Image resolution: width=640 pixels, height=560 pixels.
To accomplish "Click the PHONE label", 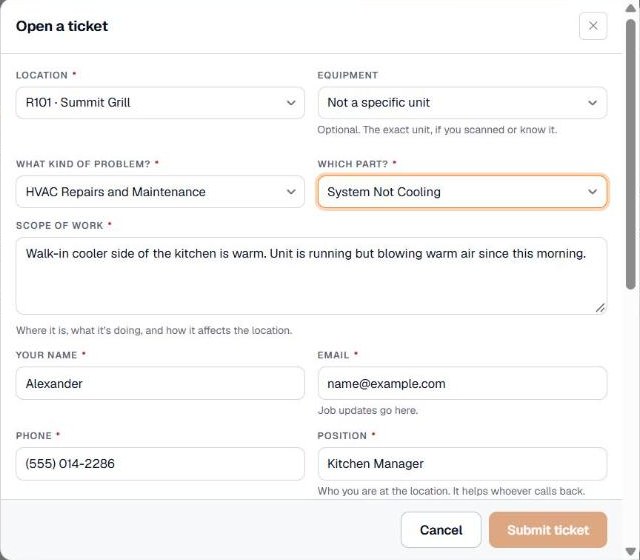I will click(x=33, y=436).
